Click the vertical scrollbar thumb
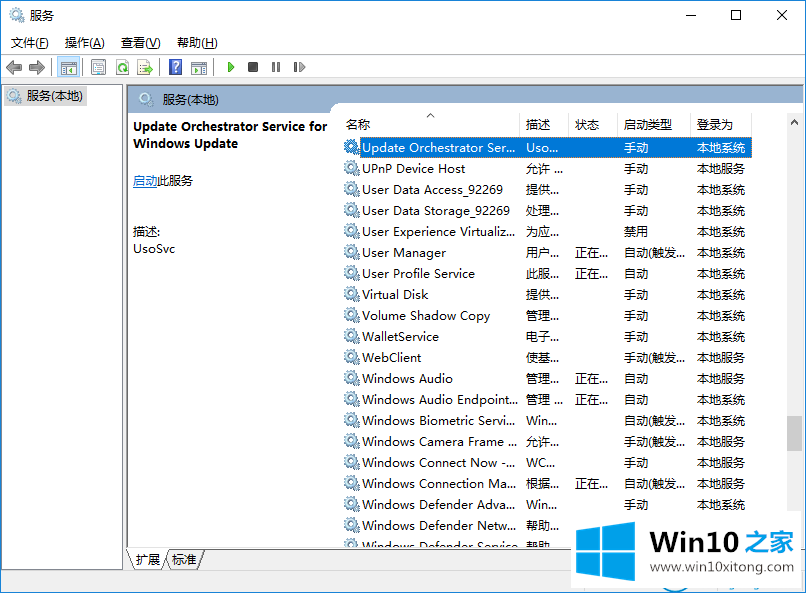 (794, 433)
